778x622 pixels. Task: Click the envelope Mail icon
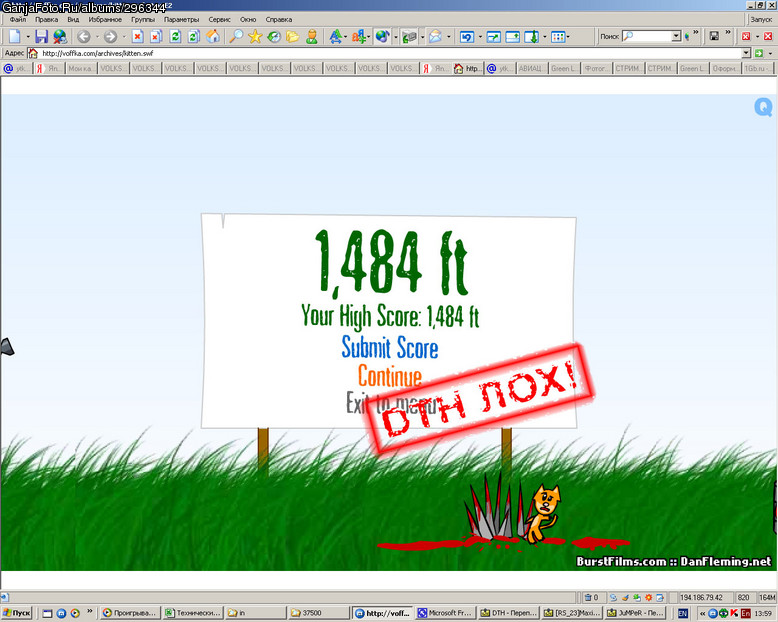click(x=436, y=37)
